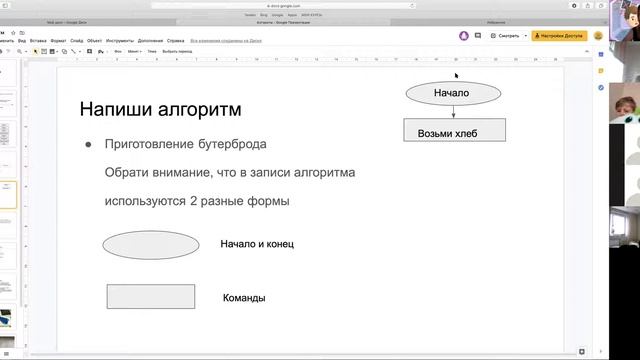The width and height of the screenshot is (640, 360).
Task: Select the highlighted current slide thumbnail
Action: pos(8,195)
